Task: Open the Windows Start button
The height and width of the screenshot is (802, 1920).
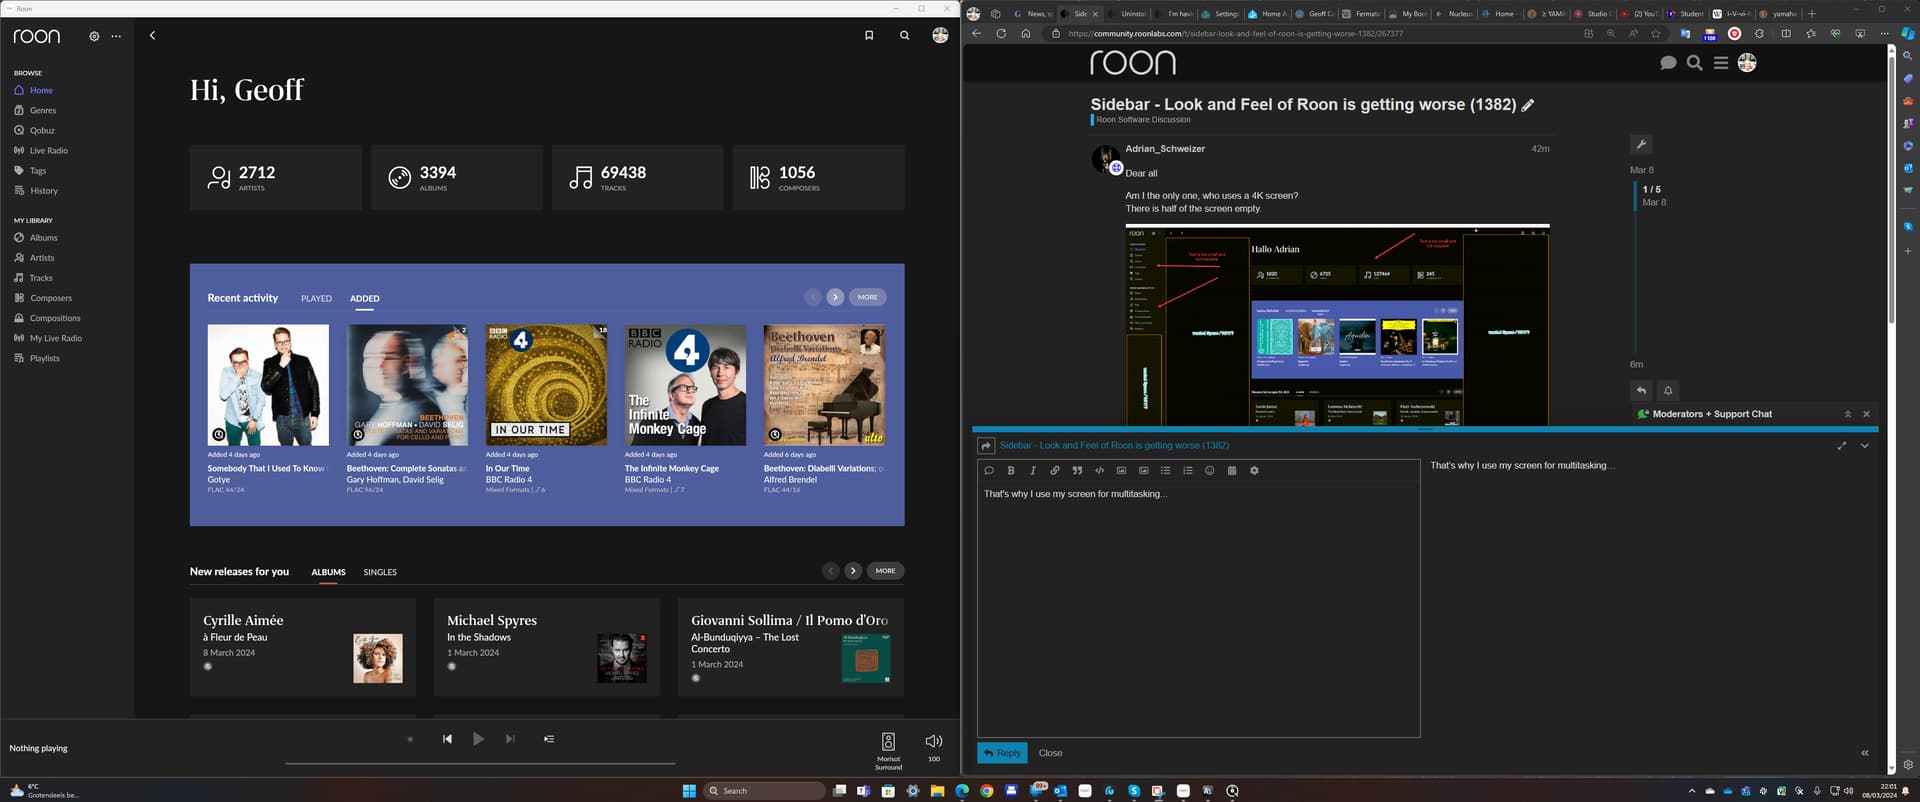Action: click(689, 791)
